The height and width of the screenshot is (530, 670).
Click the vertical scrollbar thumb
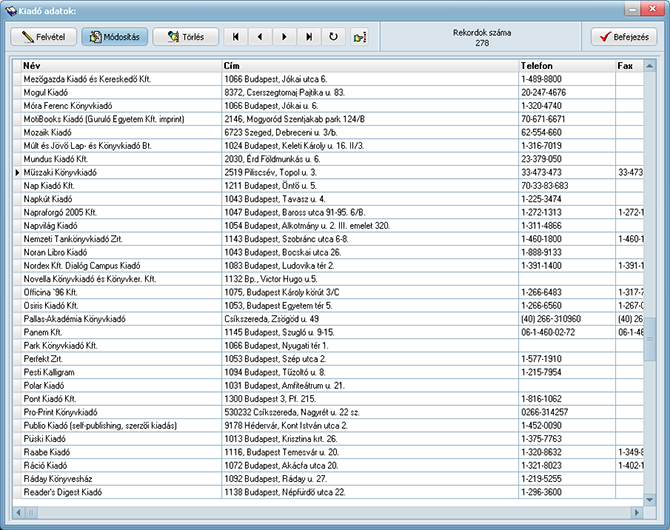pos(649,339)
